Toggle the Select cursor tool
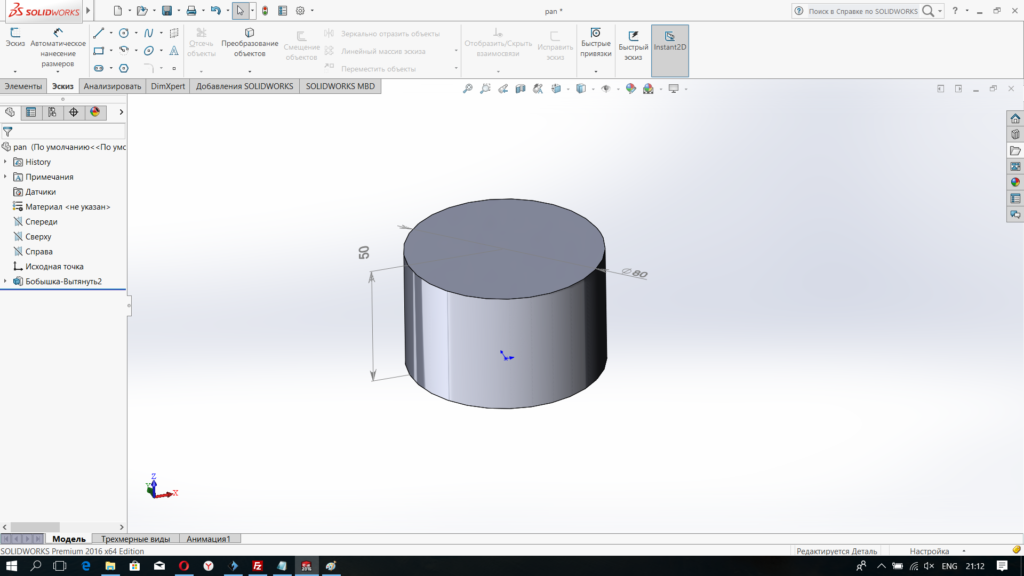1024x576 pixels. click(x=240, y=10)
